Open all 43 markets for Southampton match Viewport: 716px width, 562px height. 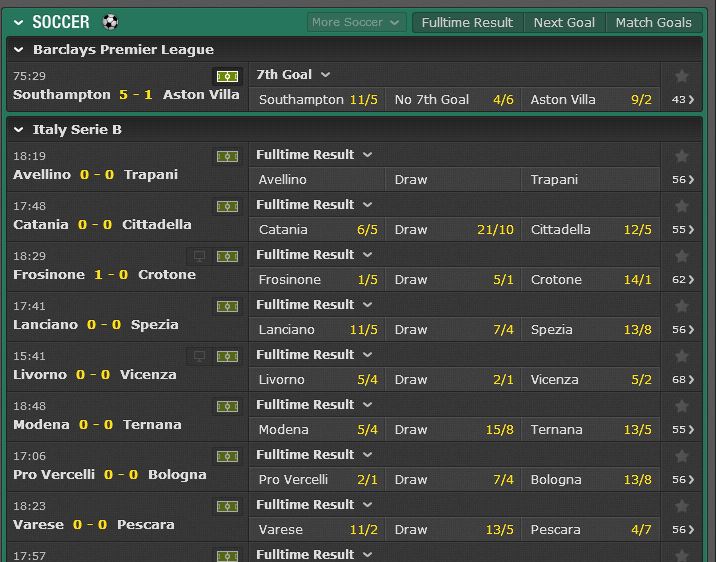coord(683,100)
